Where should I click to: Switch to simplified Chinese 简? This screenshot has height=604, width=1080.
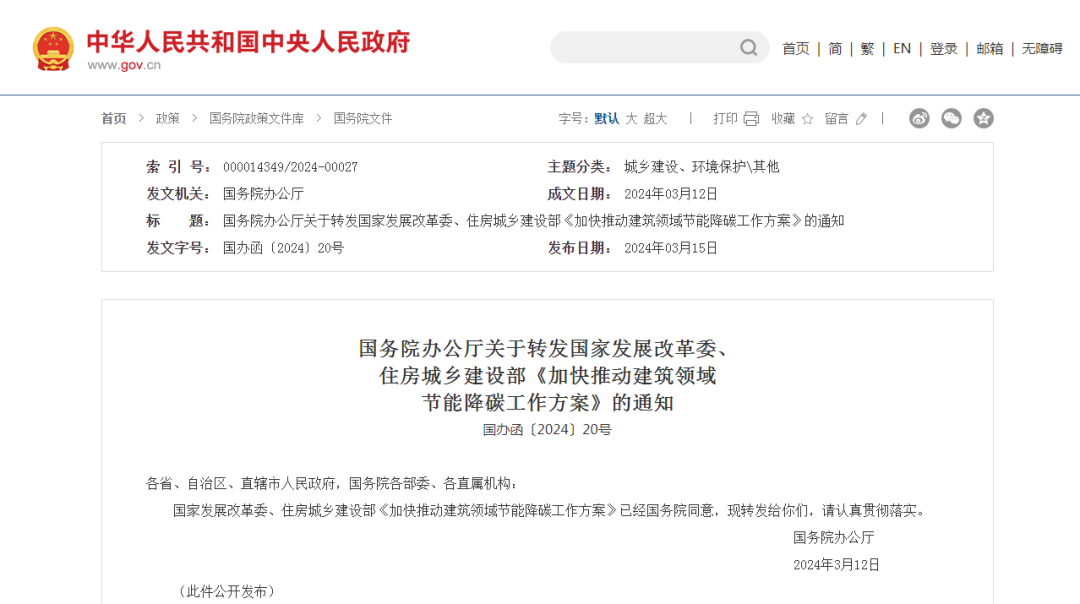[835, 49]
